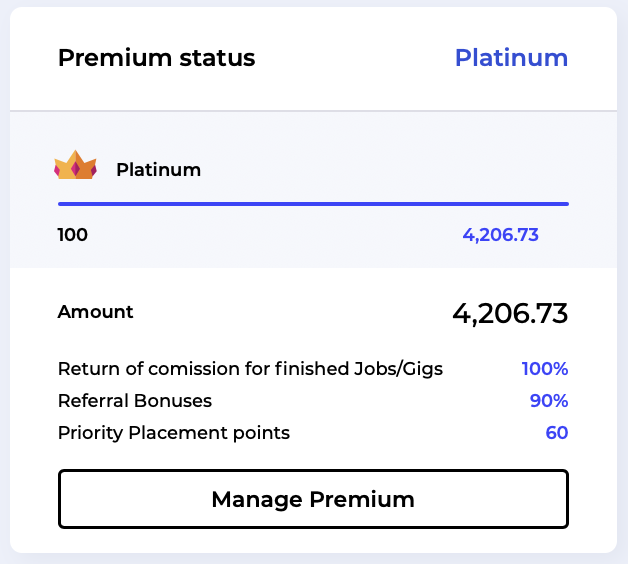This screenshot has width=628, height=564.
Task: Click the blue premium progress bar
Action: [x=313, y=204]
